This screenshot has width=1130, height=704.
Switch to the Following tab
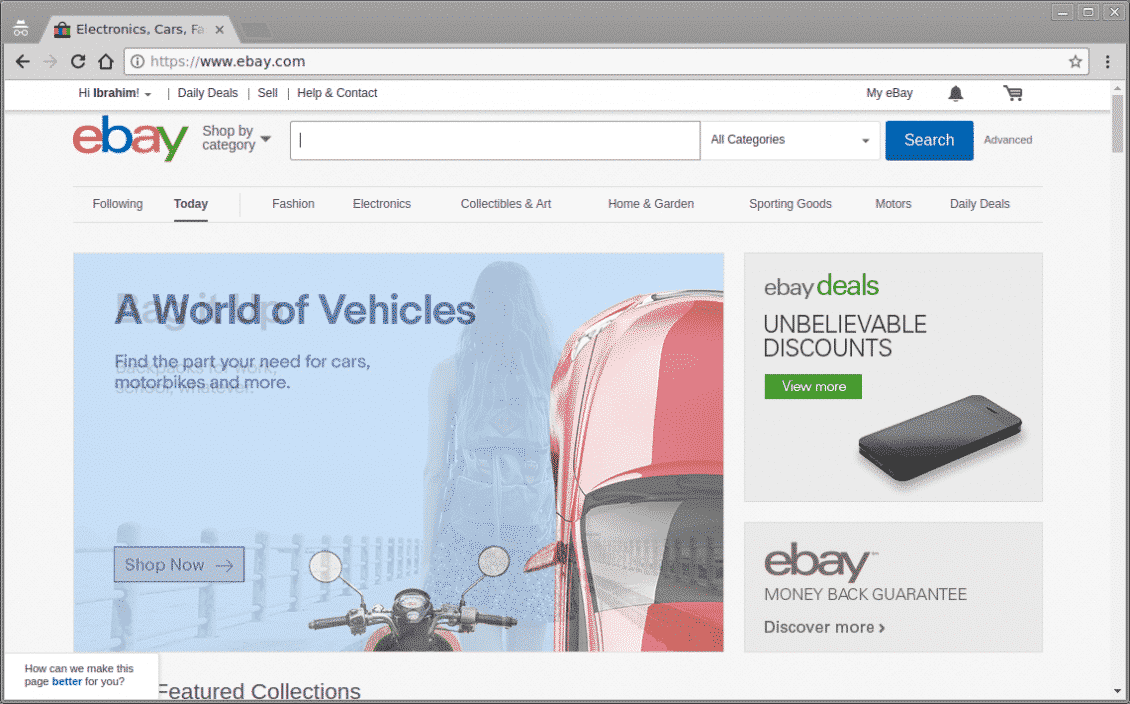[117, 204]
